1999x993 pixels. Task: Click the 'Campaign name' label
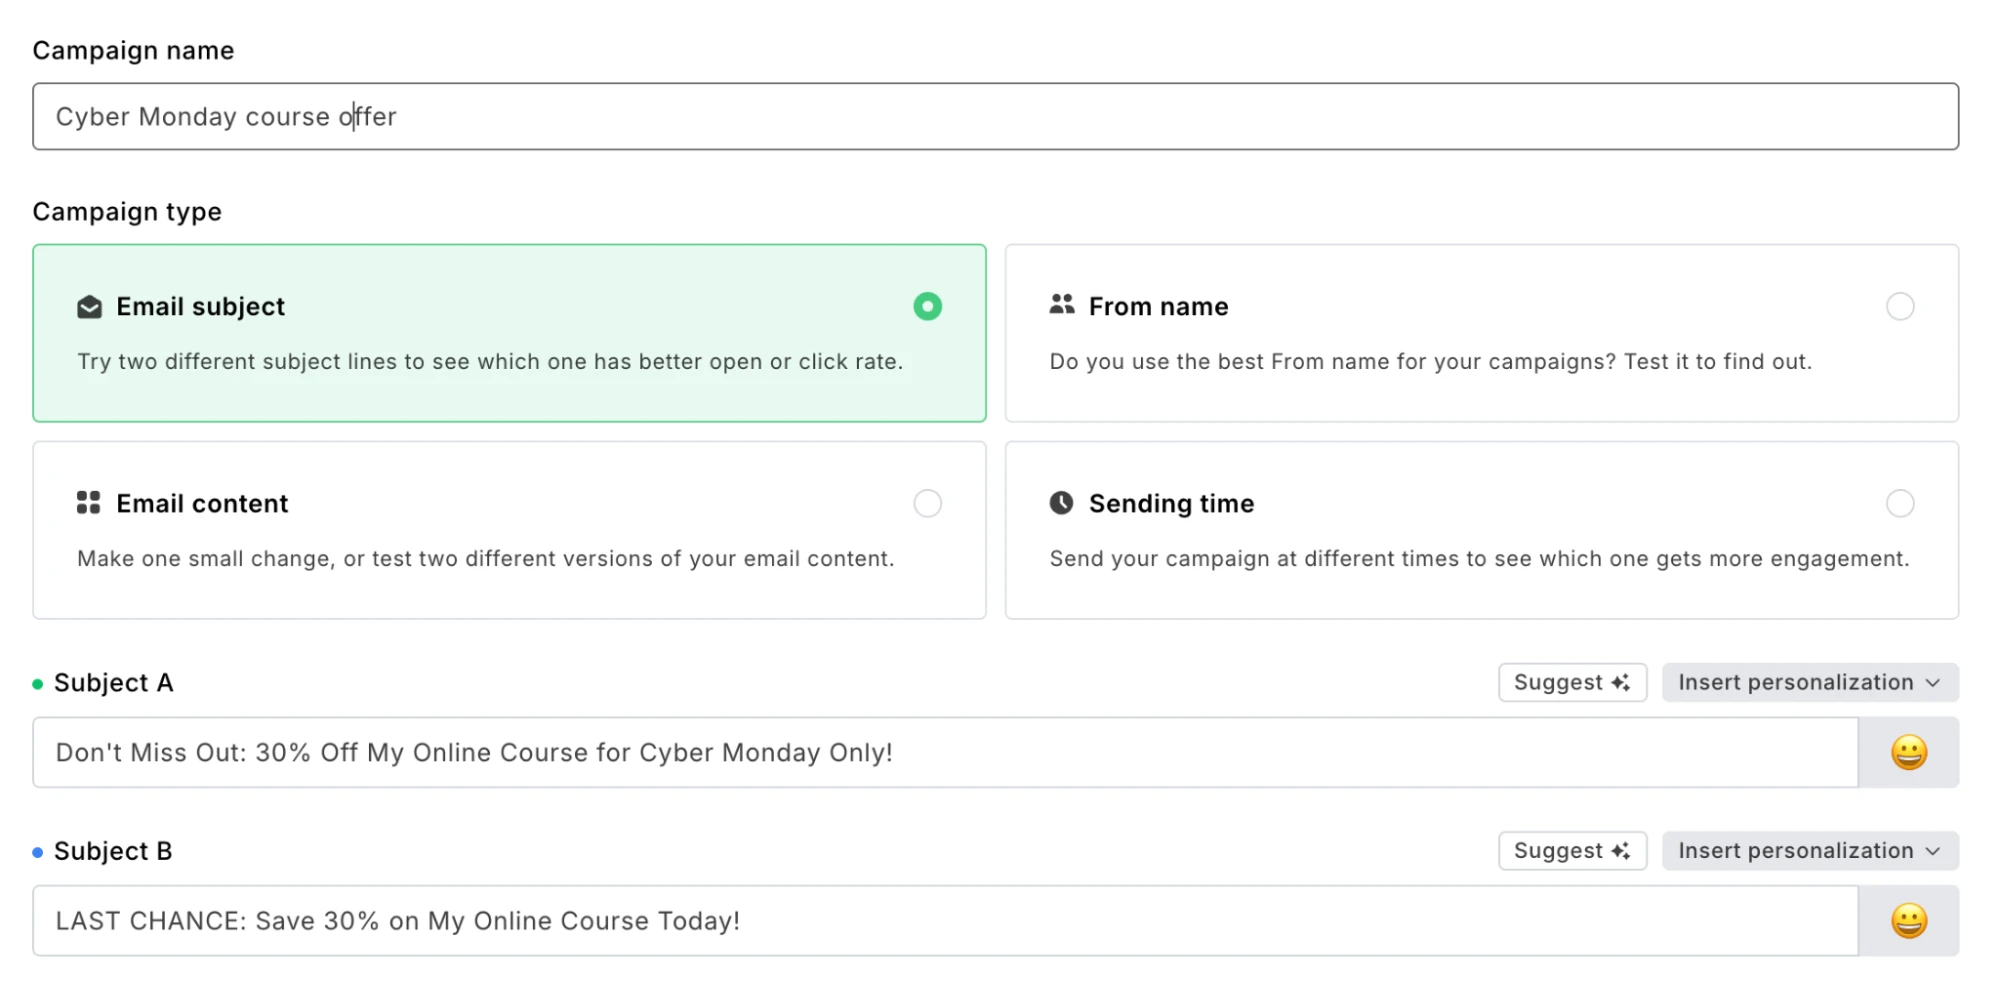(x=133, y=51)
